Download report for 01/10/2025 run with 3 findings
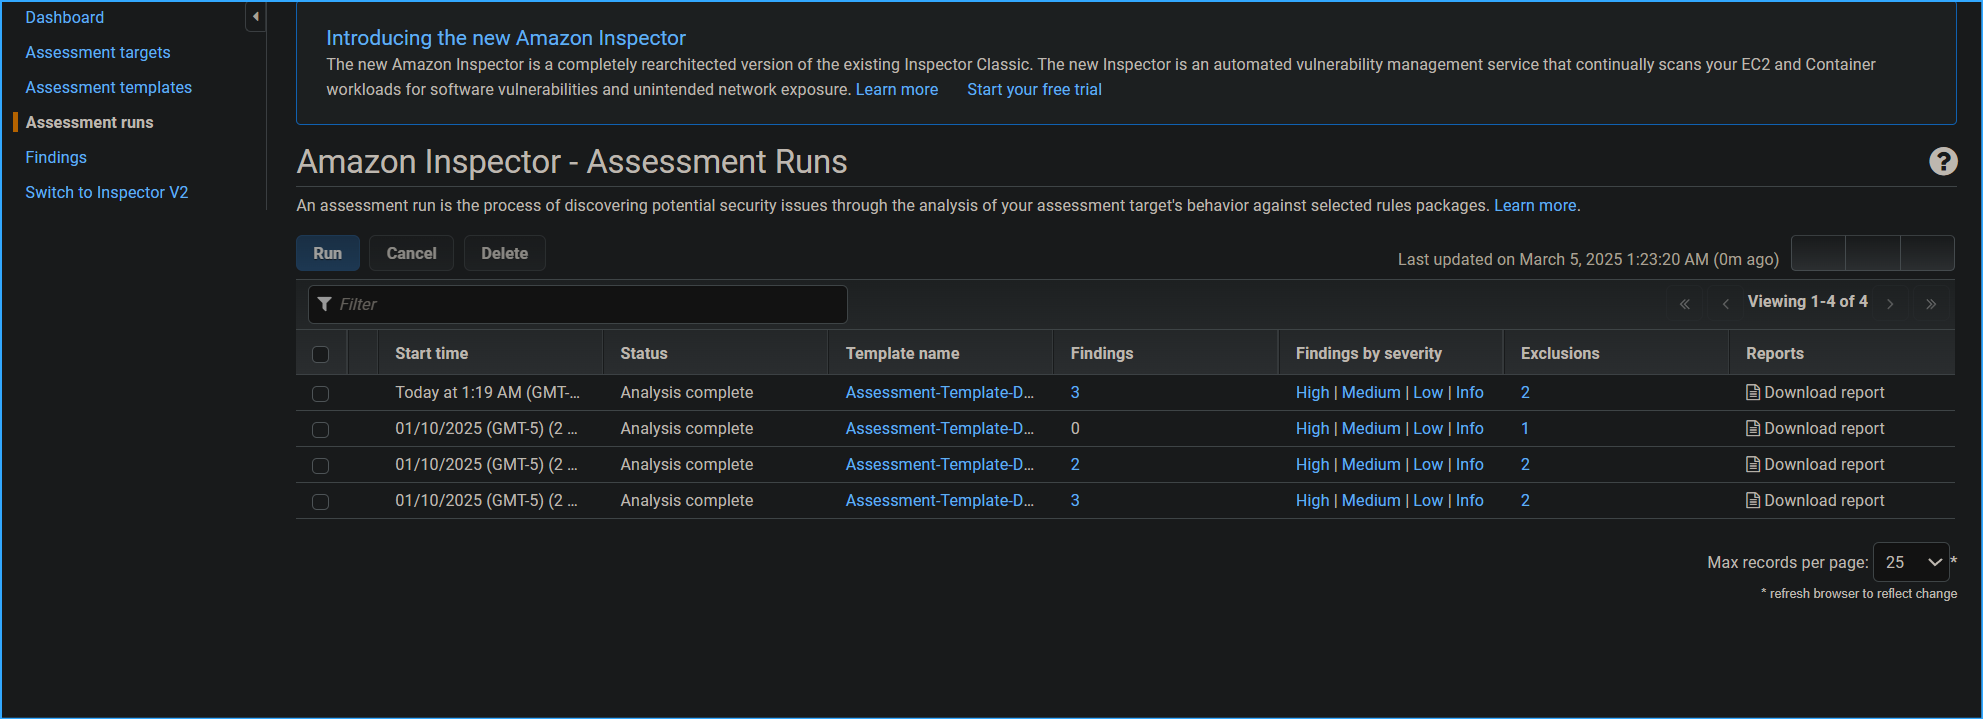 pos(1815,501)
